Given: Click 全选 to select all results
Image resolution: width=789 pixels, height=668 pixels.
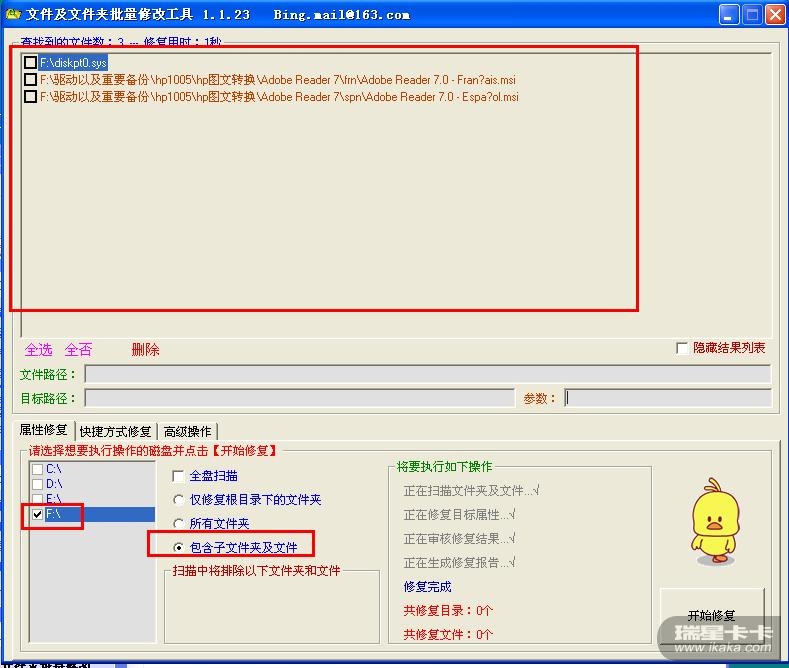Looking at the screenshot, I should pyautogui.click(x=39, y=350).
